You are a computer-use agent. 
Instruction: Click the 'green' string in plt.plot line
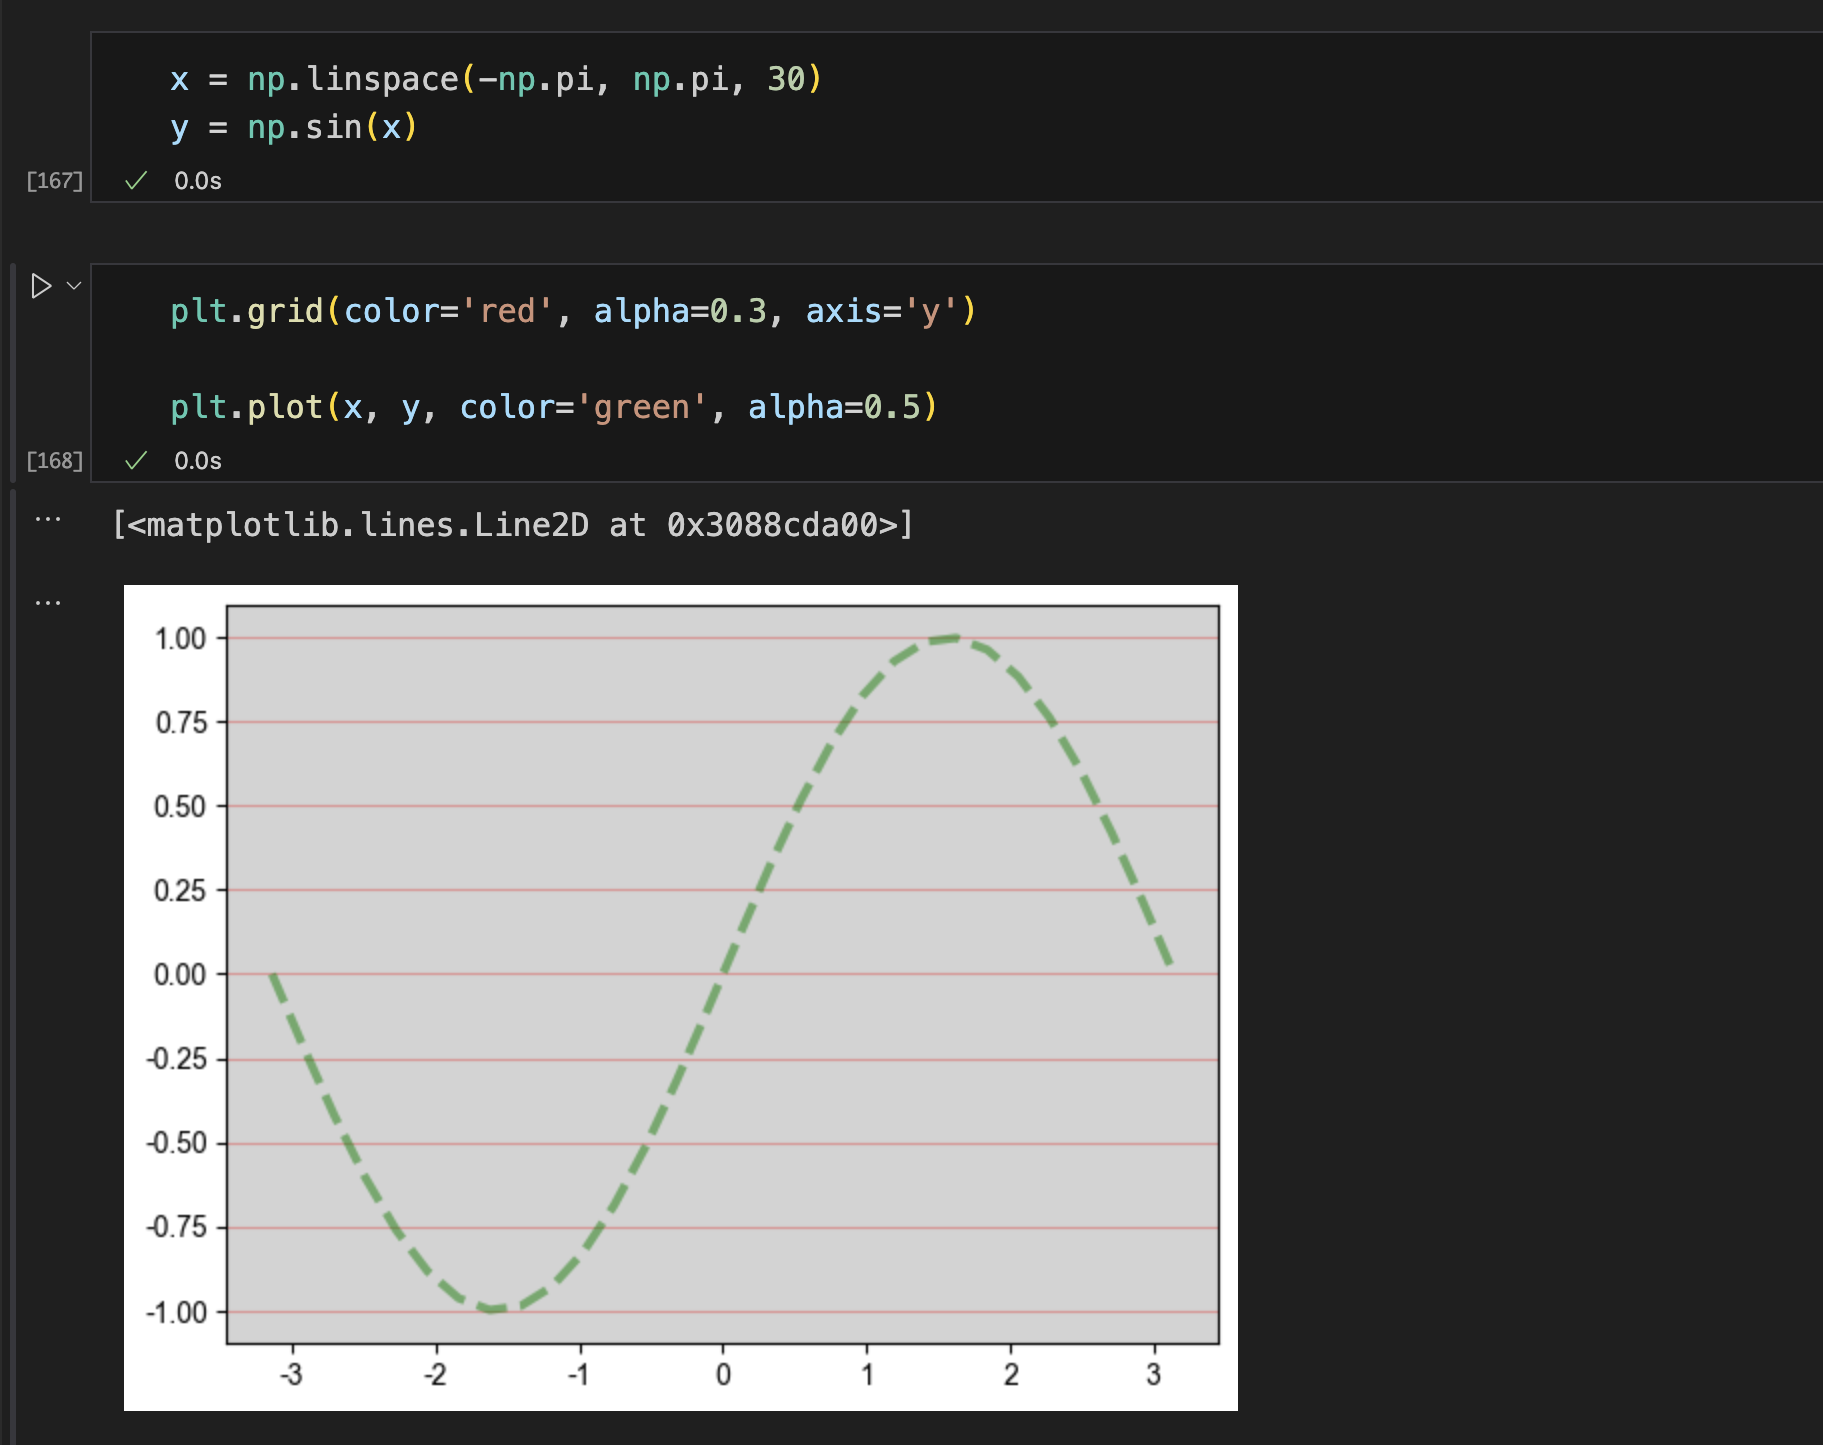coord(642,407)
